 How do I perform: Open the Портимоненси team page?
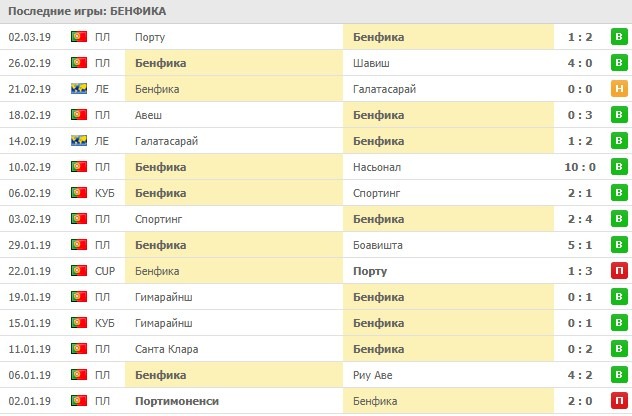coord(176,401)
